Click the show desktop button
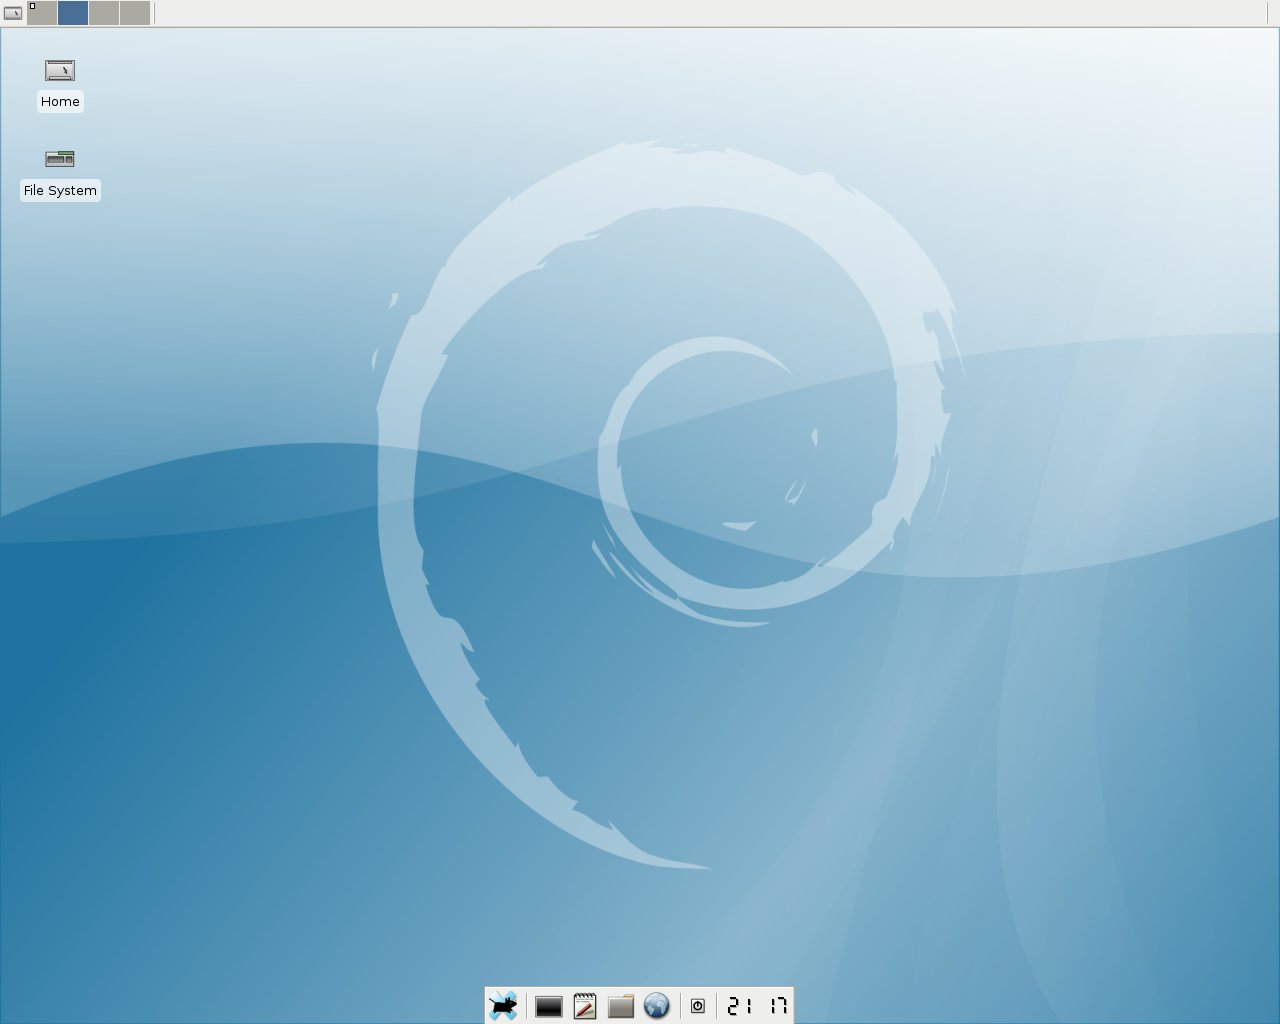1280x1024 pixels. (x=12, y=13)
